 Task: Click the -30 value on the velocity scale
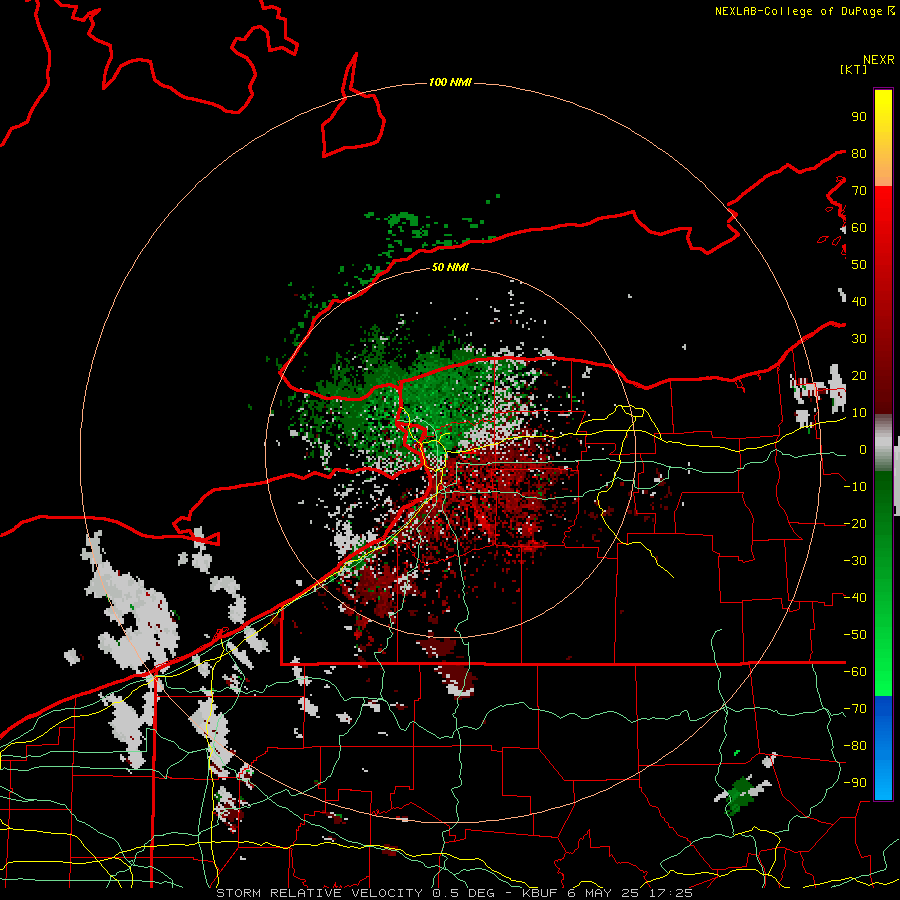click(855, 561)
